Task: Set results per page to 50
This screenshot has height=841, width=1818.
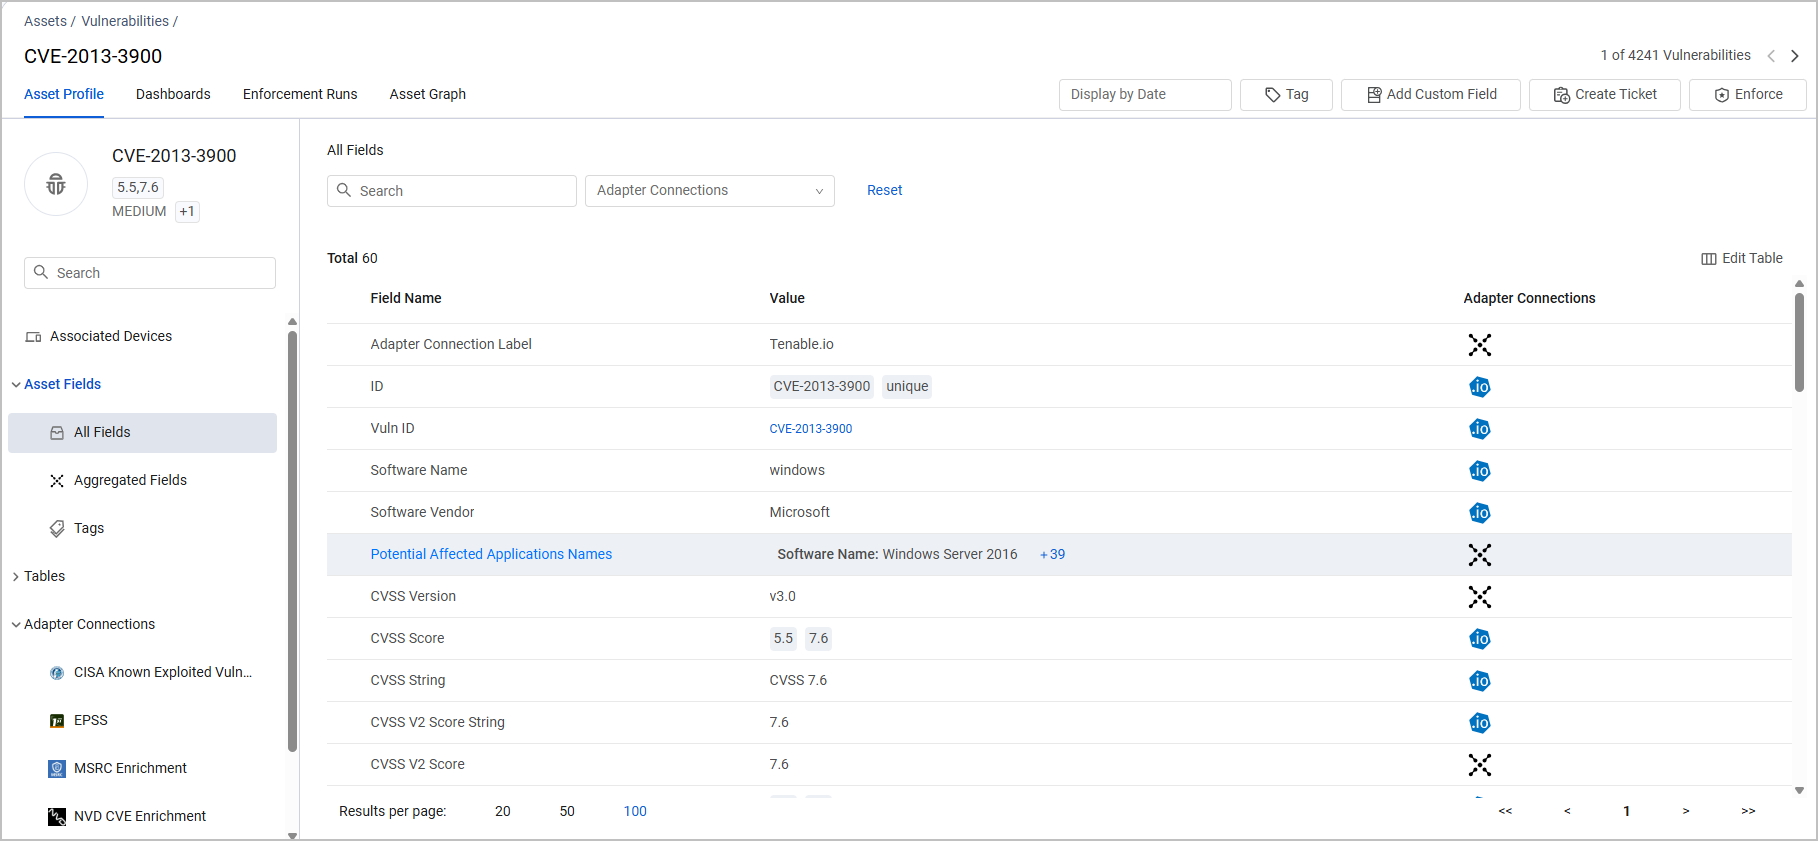Action: coord(567,811)
